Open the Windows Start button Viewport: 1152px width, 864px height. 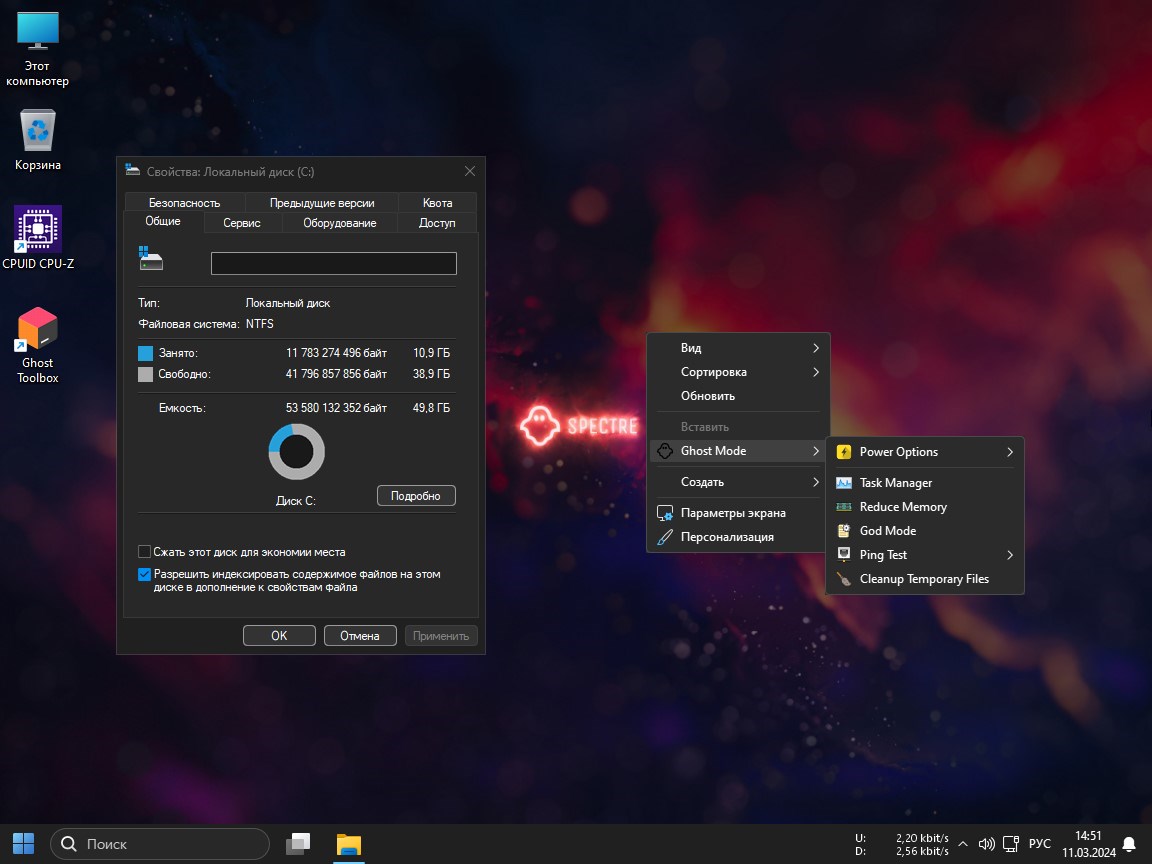[24, 843]
